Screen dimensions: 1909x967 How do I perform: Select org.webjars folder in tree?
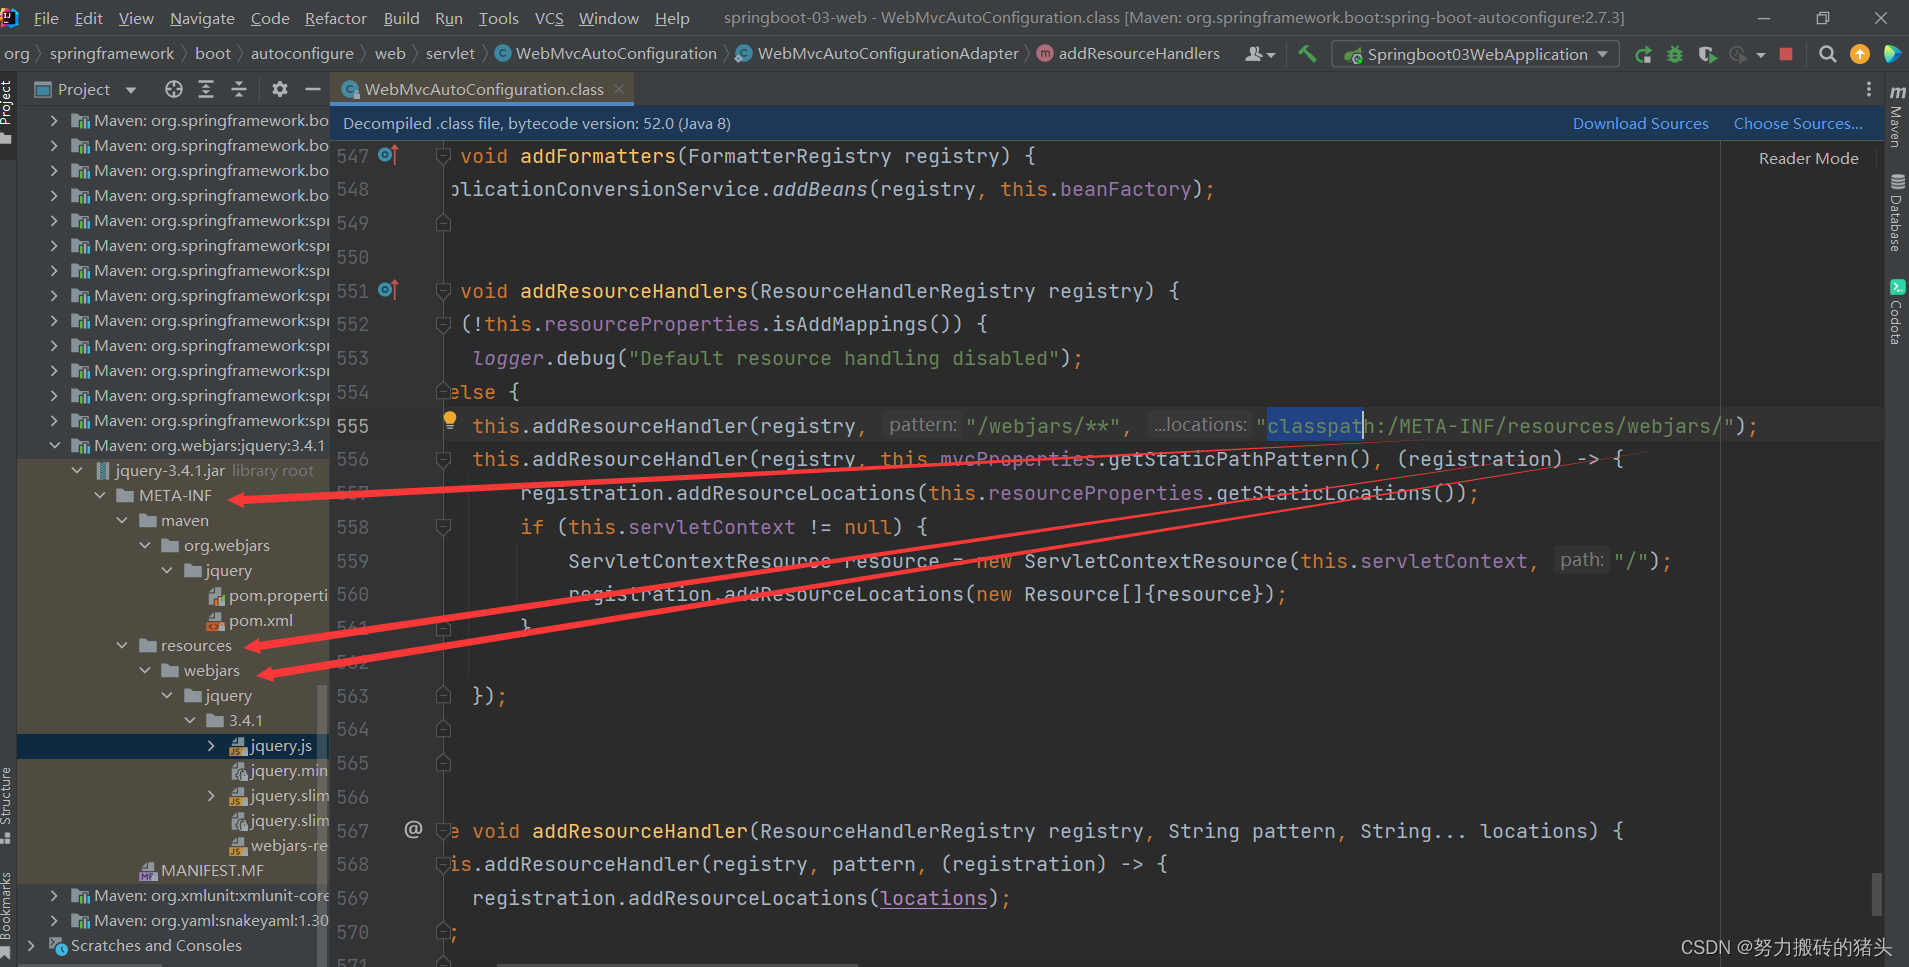pyautogui.click(x=226, y=545)
